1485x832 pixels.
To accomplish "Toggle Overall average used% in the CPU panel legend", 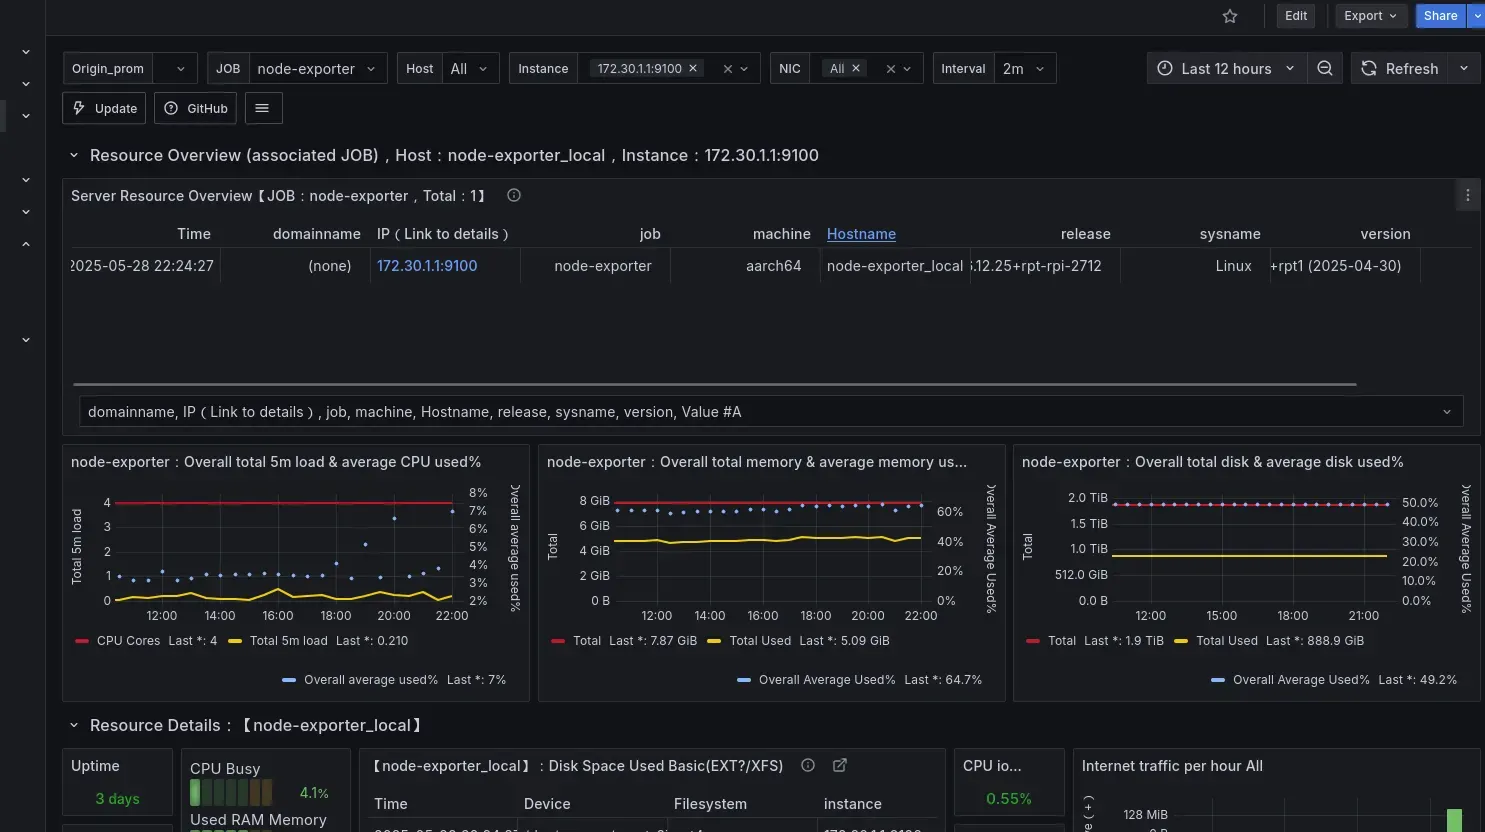I will (x=371, y=680).
